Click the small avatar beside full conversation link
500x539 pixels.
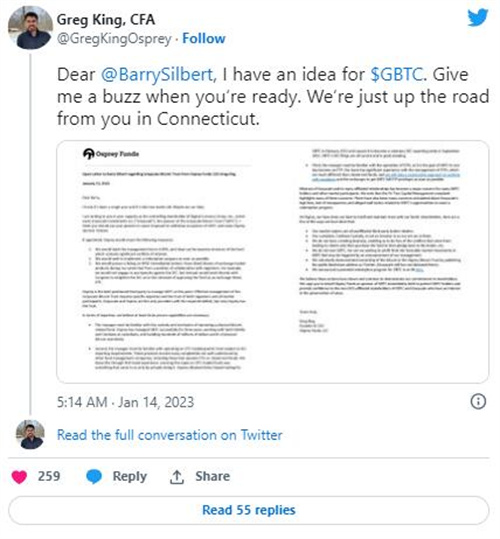[30, 434]
